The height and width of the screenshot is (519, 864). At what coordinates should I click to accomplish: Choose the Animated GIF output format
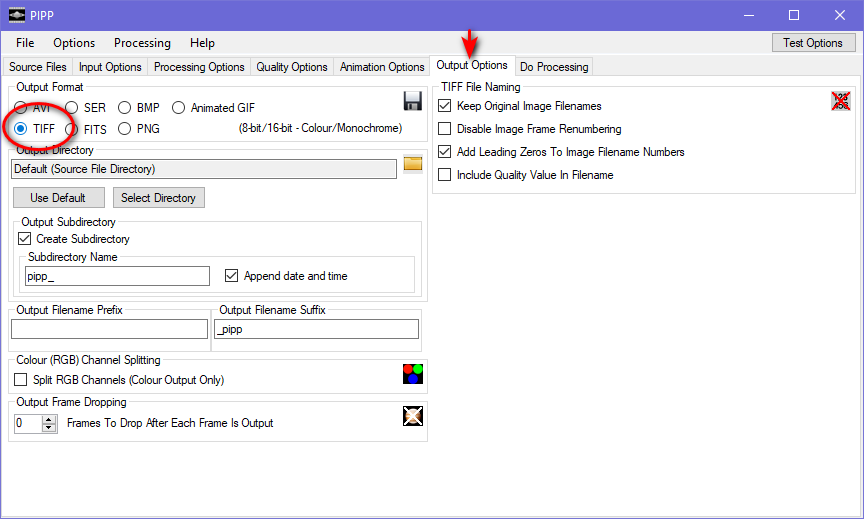pos(179,108)
